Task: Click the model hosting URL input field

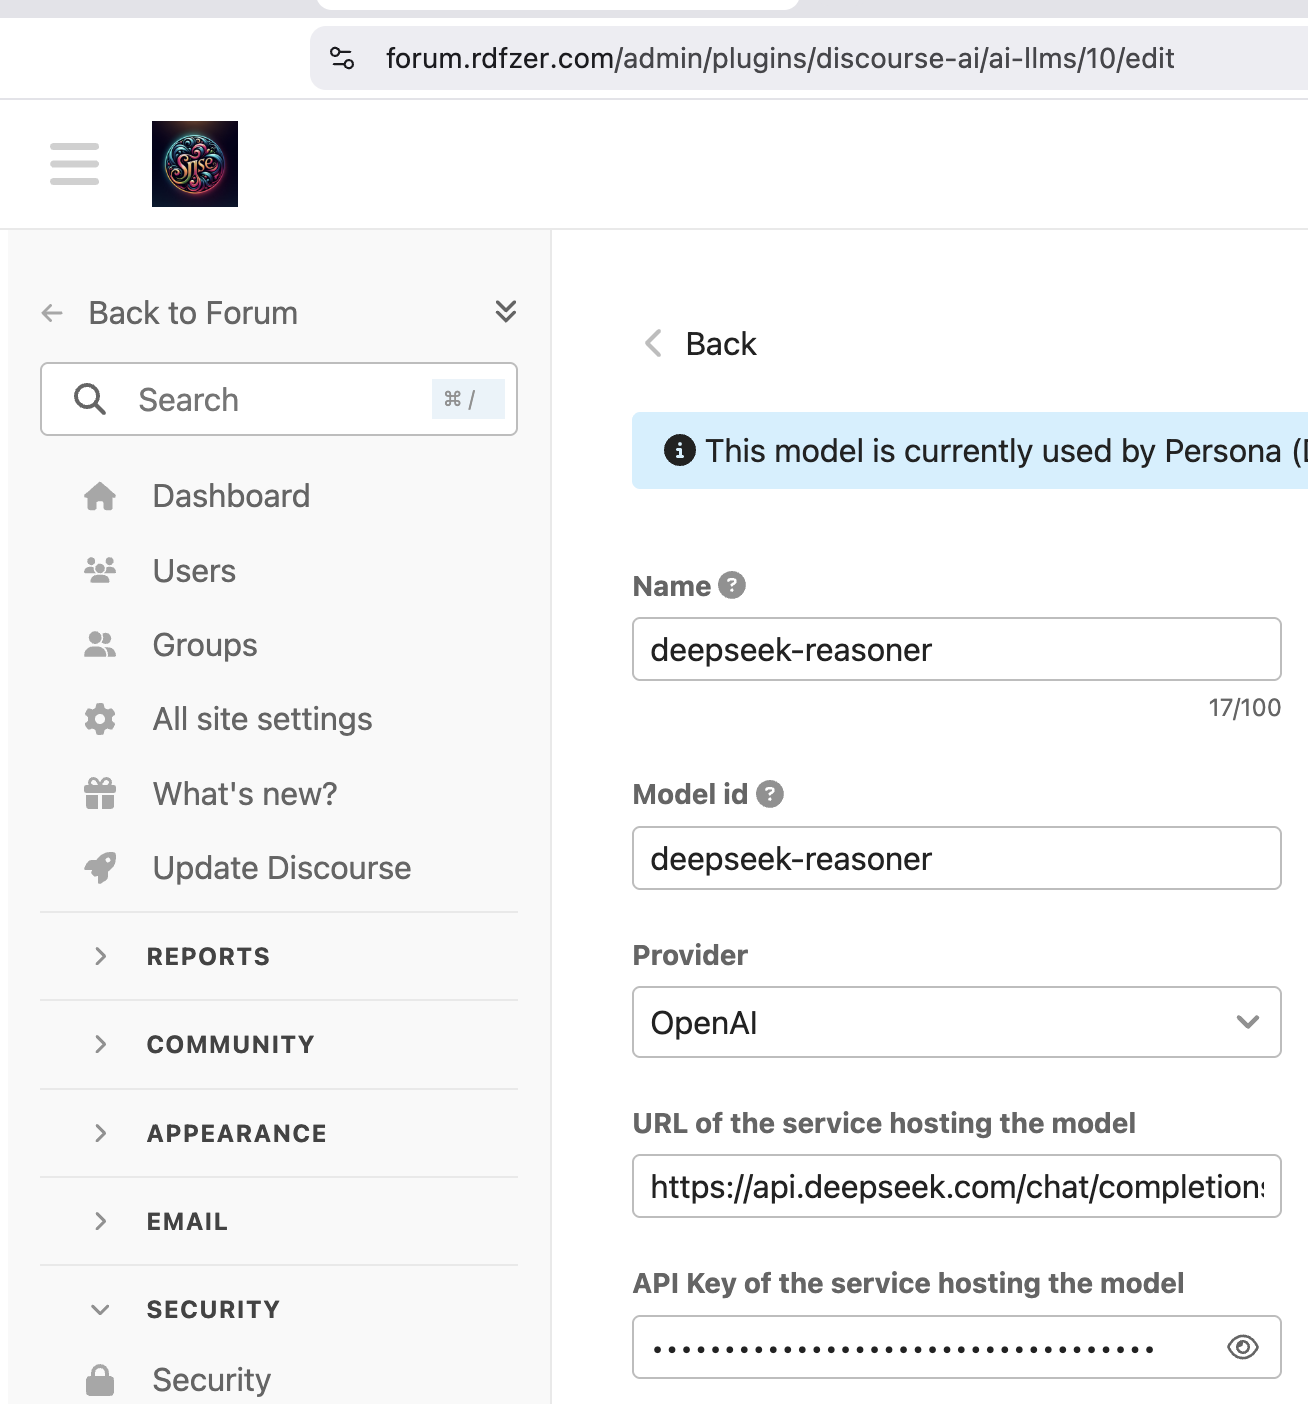Action: pyautogui.click(x=956, y=1187)
